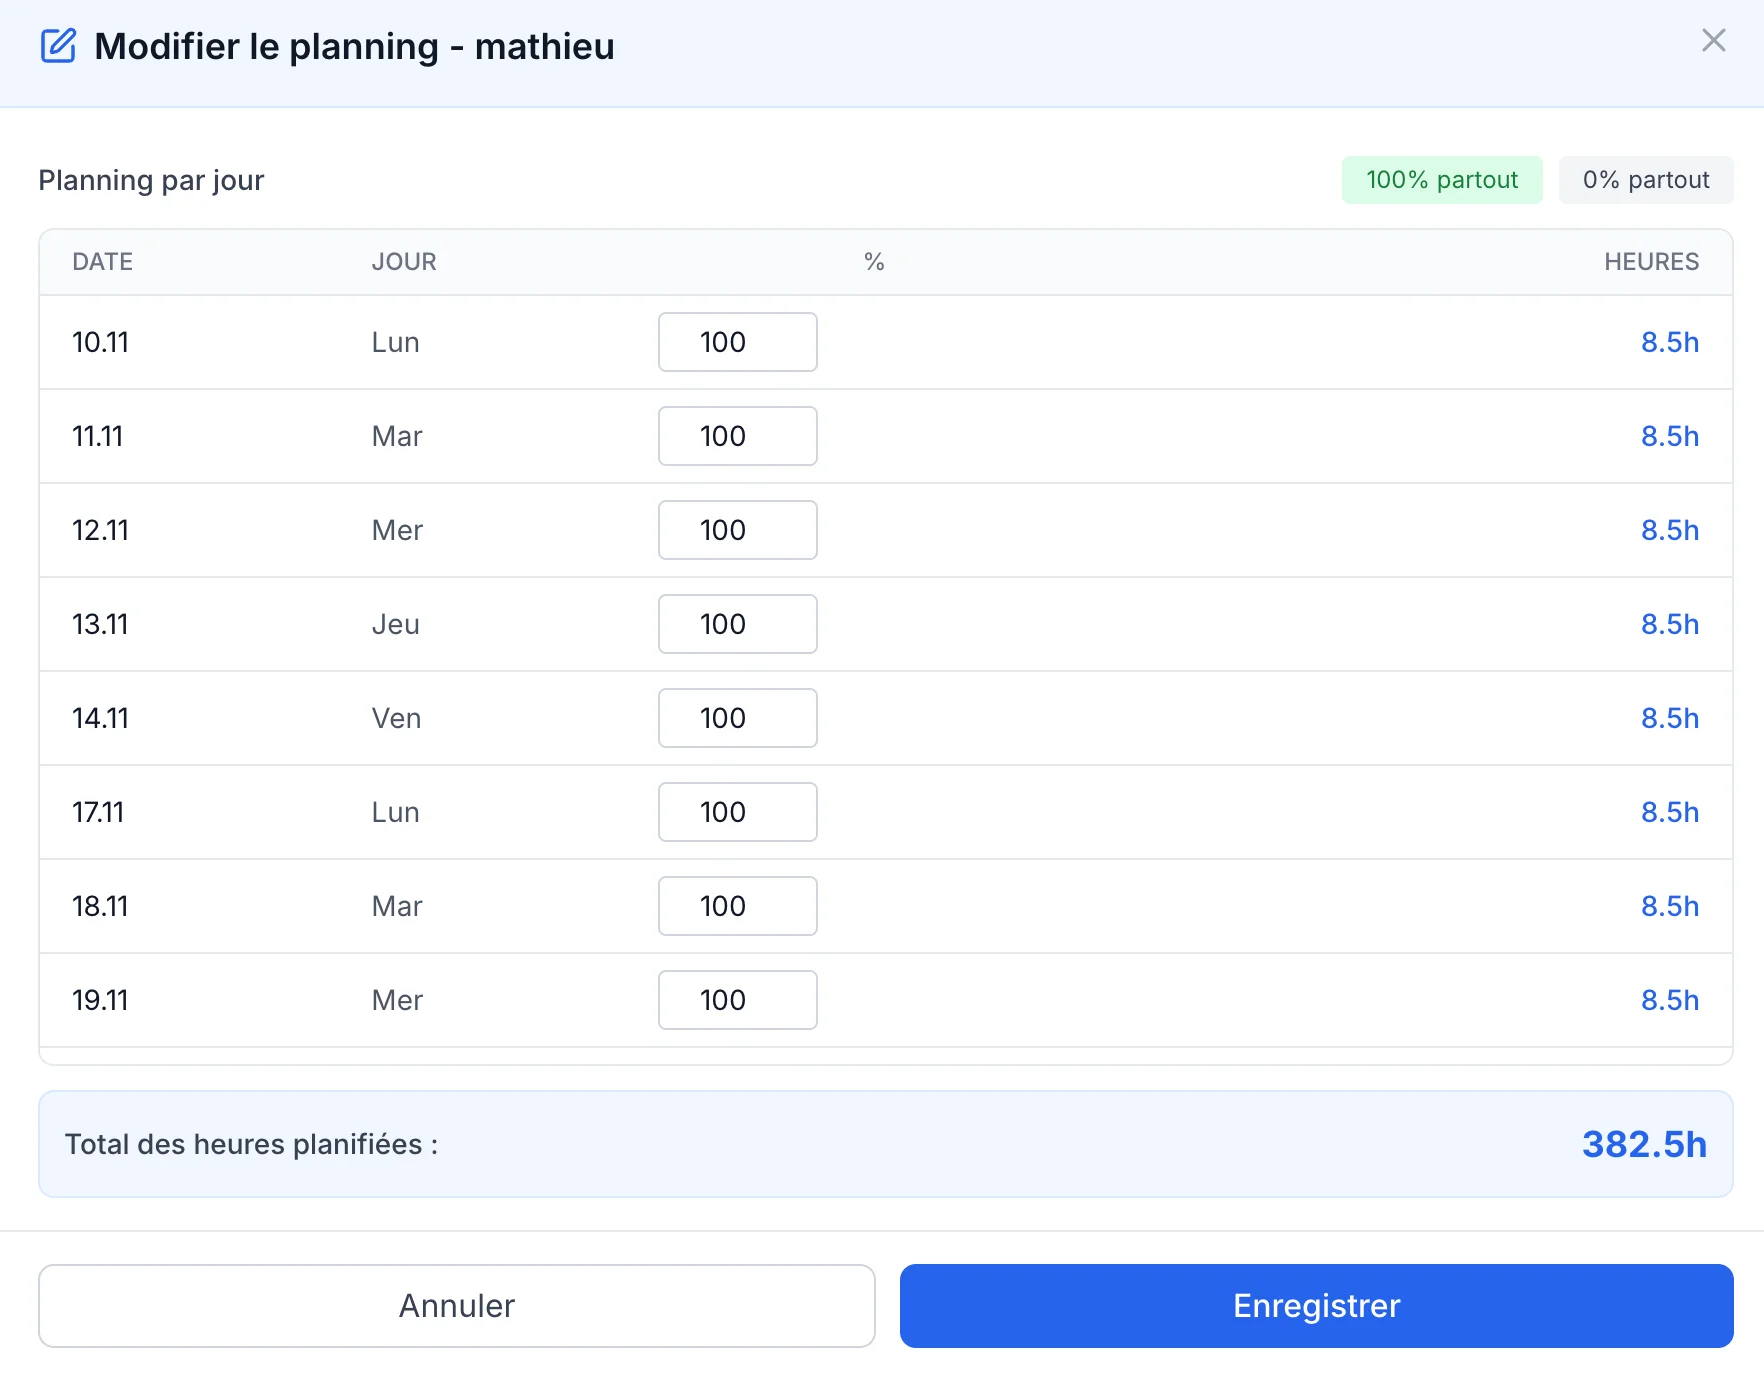
Task: Focus the 12.11 Mer percentage box
Action: [737, 530]
